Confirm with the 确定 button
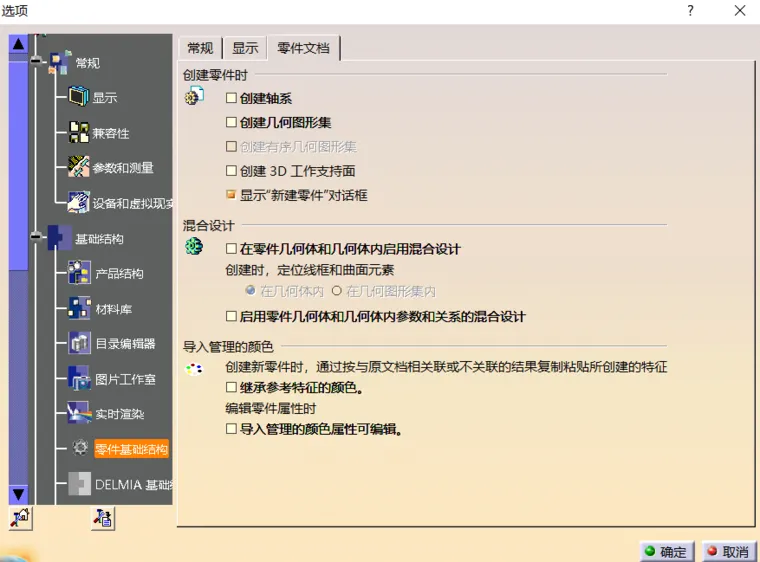Viewport: 760px width, 562px height. 667,552
